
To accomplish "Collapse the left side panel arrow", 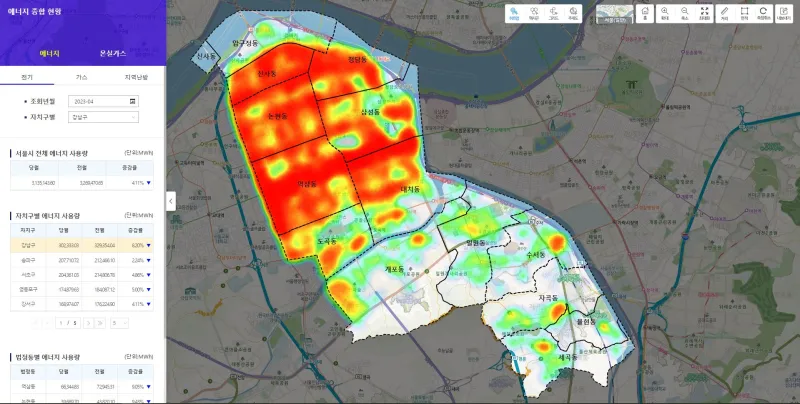I will 170,201.
